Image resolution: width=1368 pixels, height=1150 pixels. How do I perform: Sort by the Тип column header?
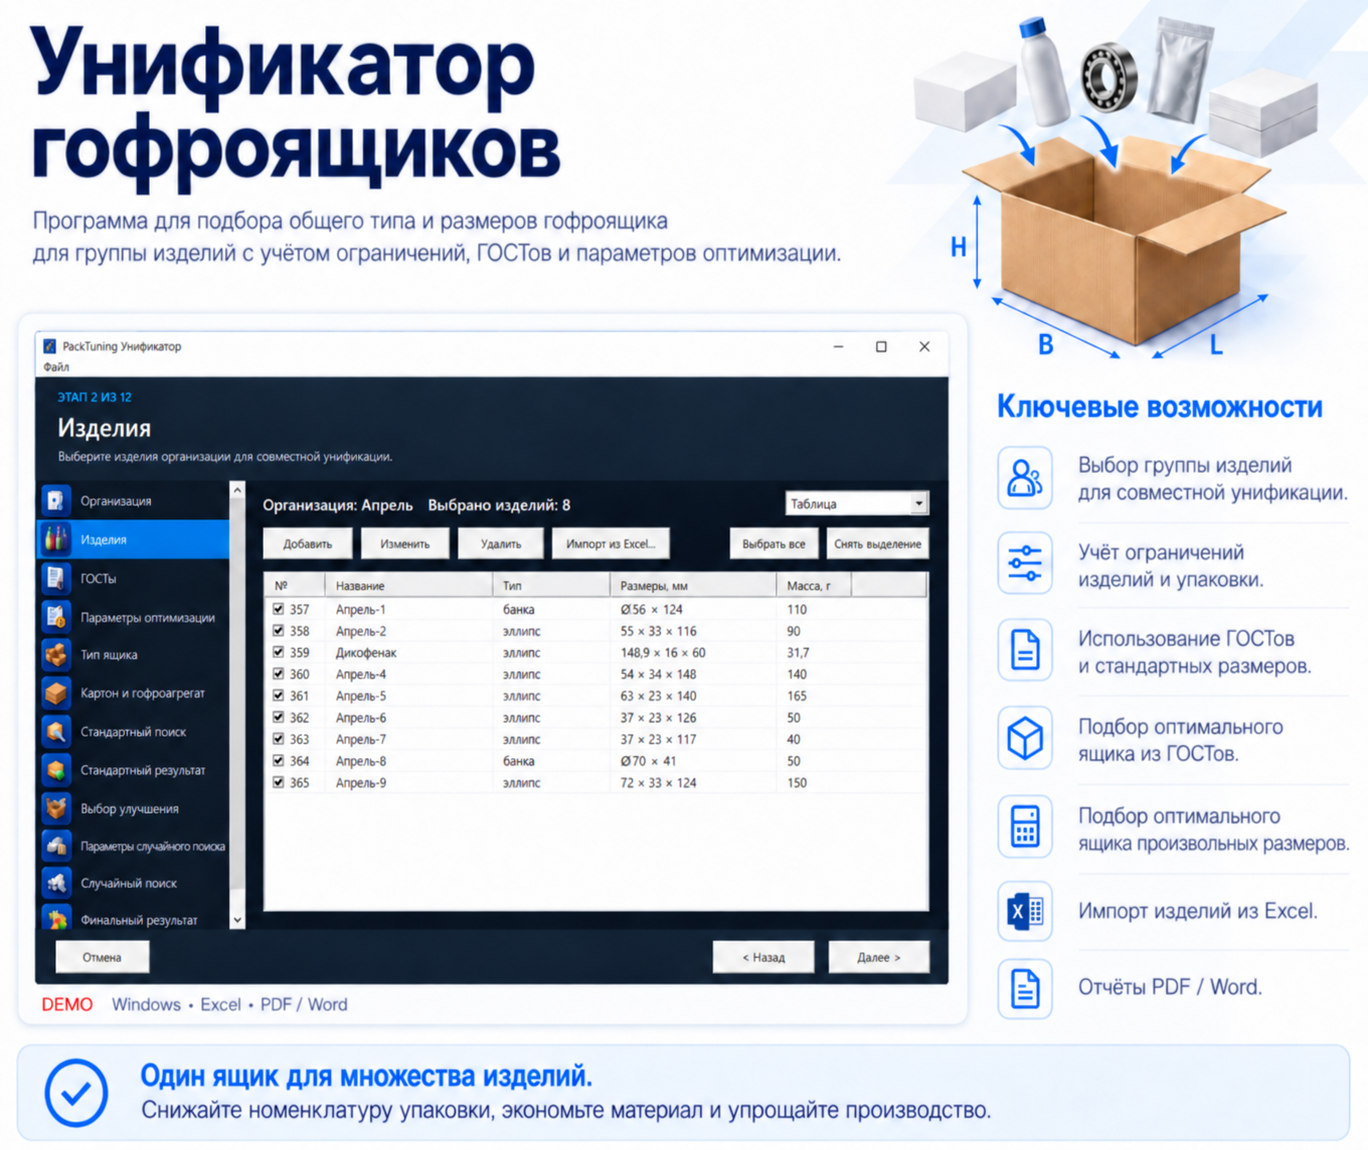coord(551,586)
